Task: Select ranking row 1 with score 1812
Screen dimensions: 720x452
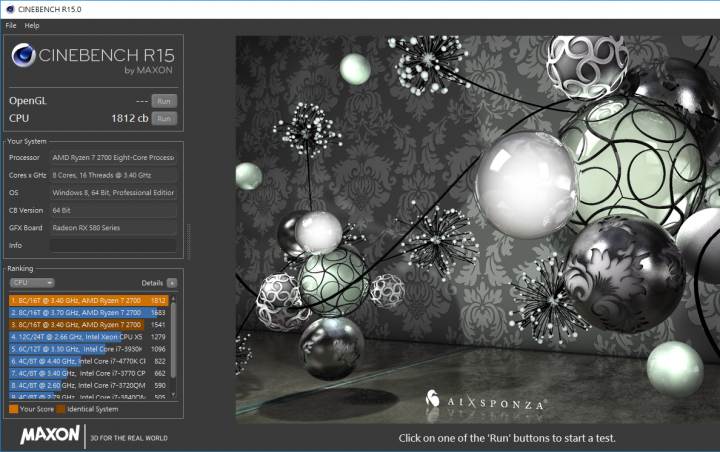Action: [89, 300]
